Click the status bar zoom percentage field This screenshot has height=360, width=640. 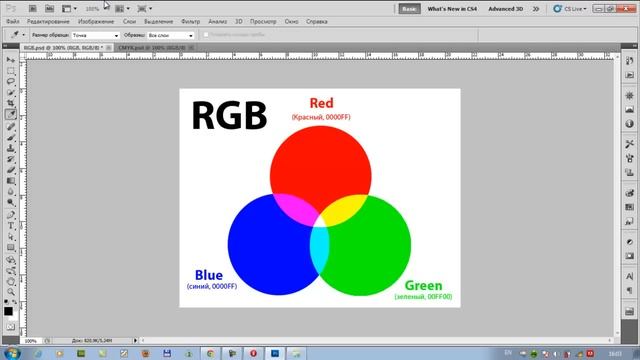tap(31, 340)
